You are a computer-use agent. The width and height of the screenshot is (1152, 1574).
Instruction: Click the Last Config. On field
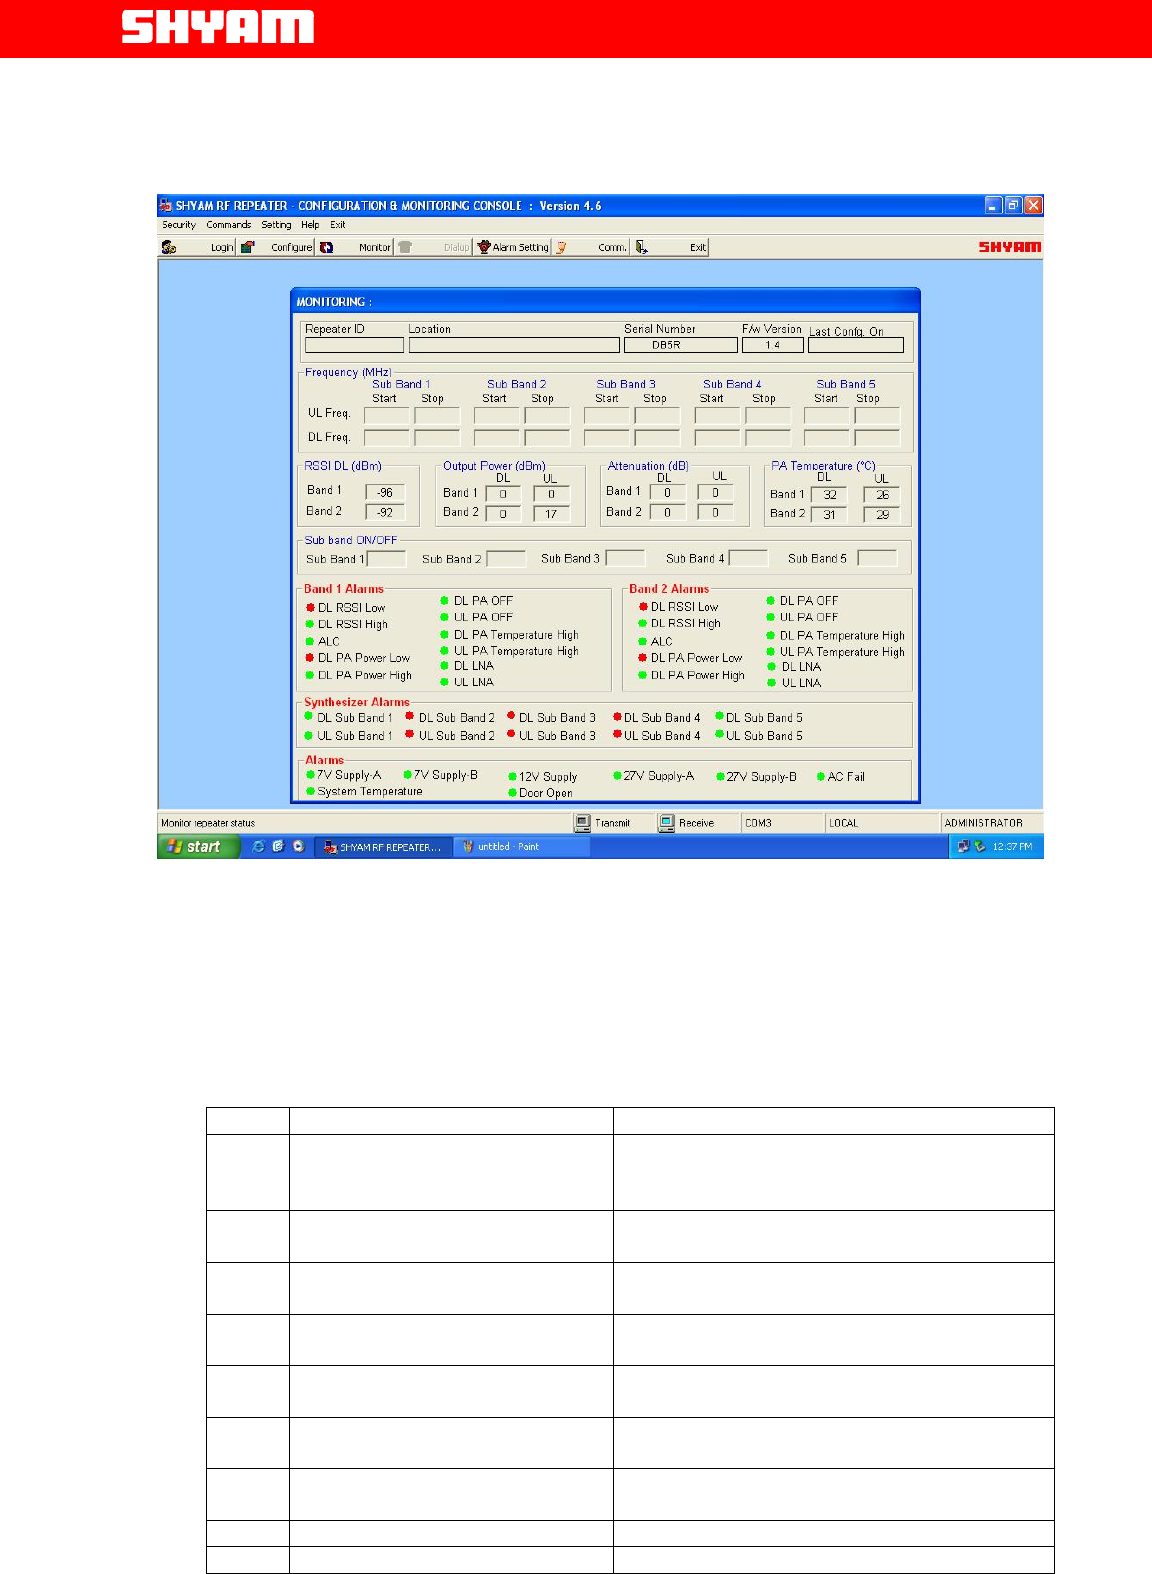[x=856, y=345]
